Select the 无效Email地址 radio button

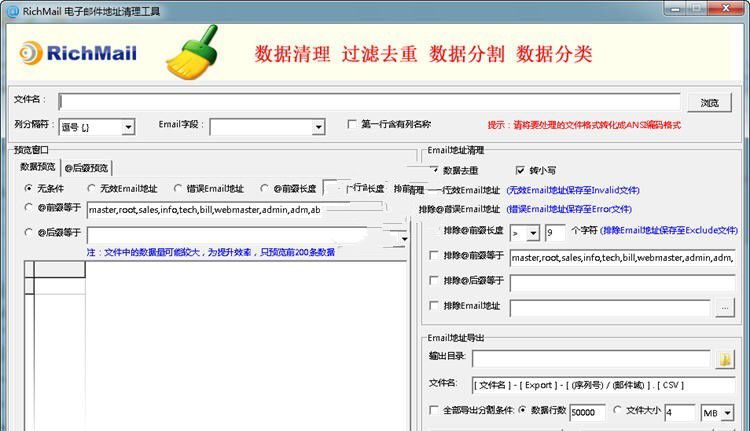(91, 188)
